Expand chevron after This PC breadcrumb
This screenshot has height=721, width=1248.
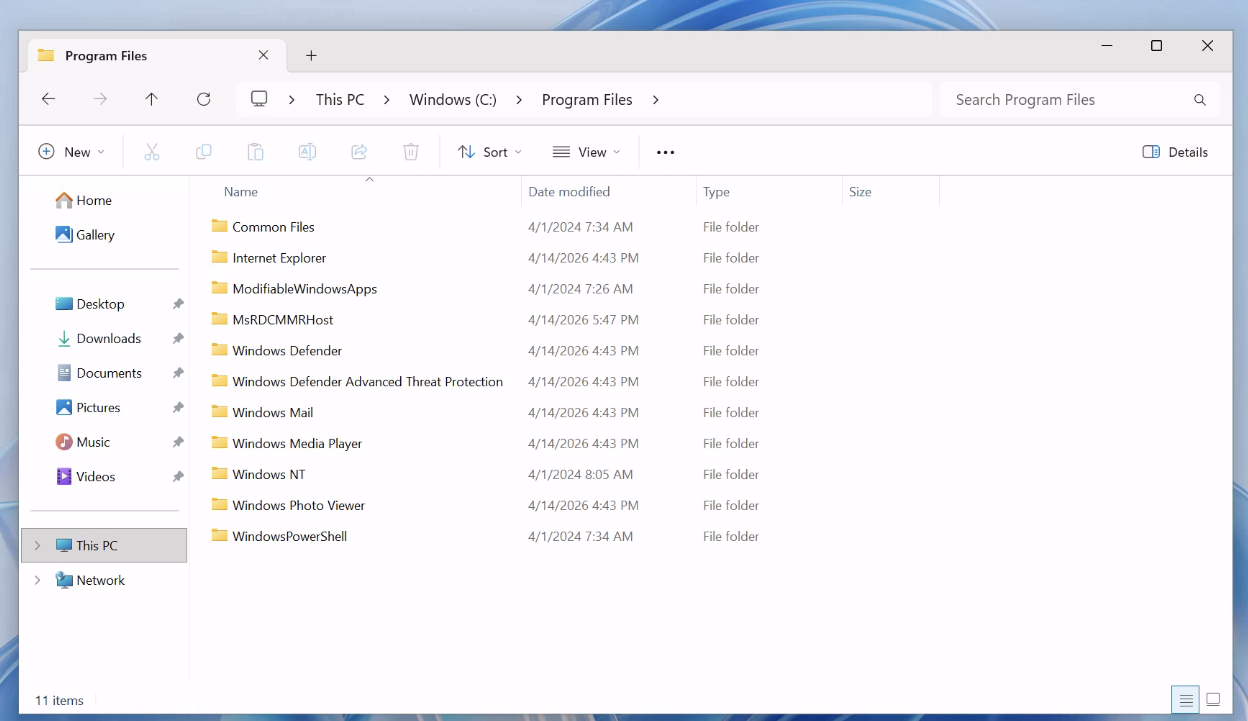point(387,100)
